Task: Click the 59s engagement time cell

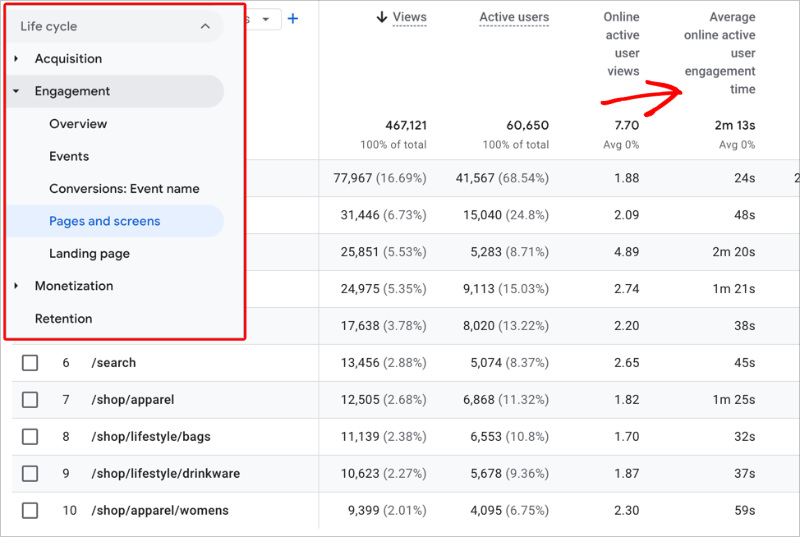Action: 745,510
